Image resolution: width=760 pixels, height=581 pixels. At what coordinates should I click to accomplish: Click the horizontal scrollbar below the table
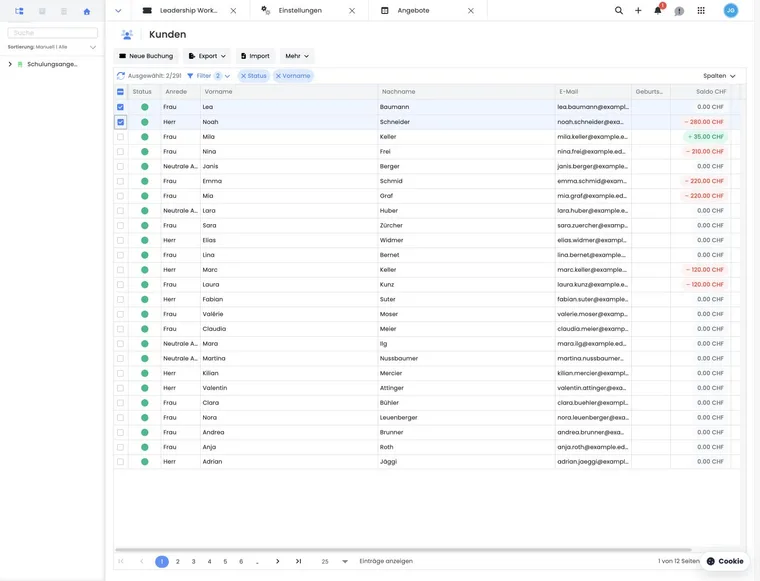click(x=403, y=550)
